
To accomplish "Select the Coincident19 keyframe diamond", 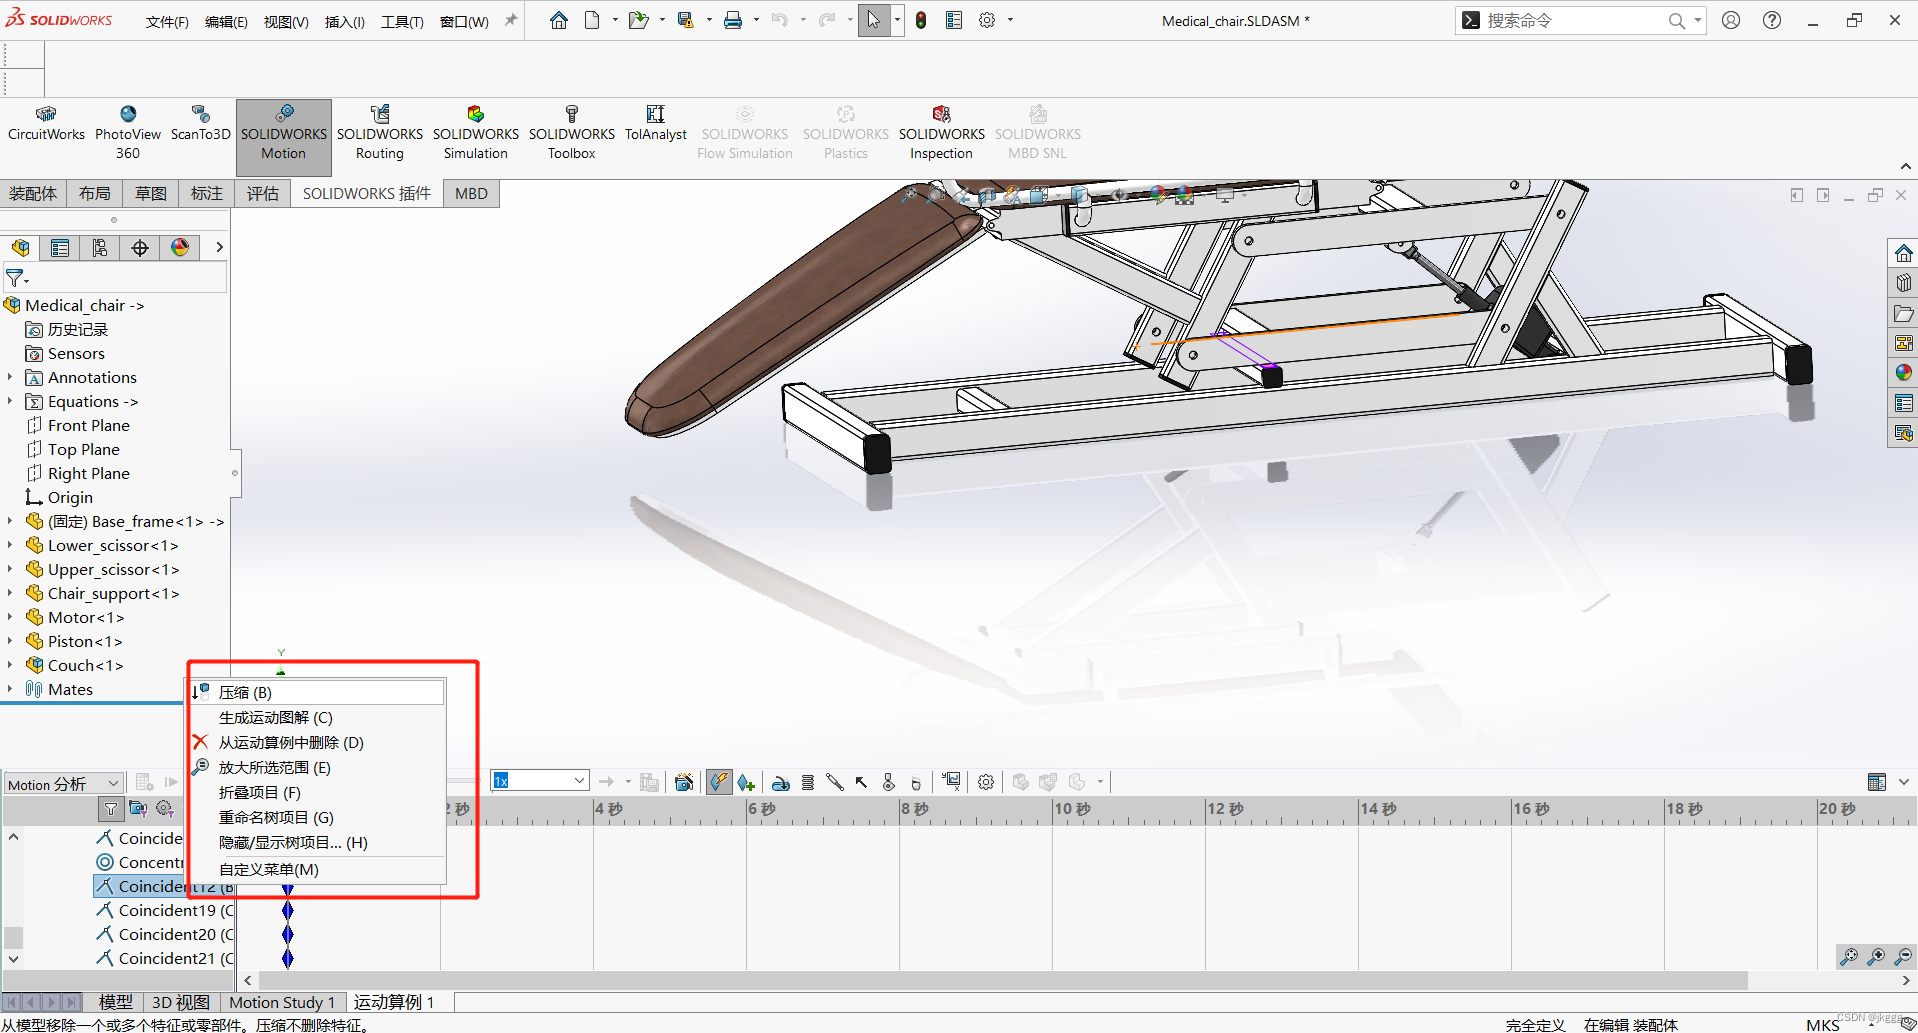I will pos(288,910).
